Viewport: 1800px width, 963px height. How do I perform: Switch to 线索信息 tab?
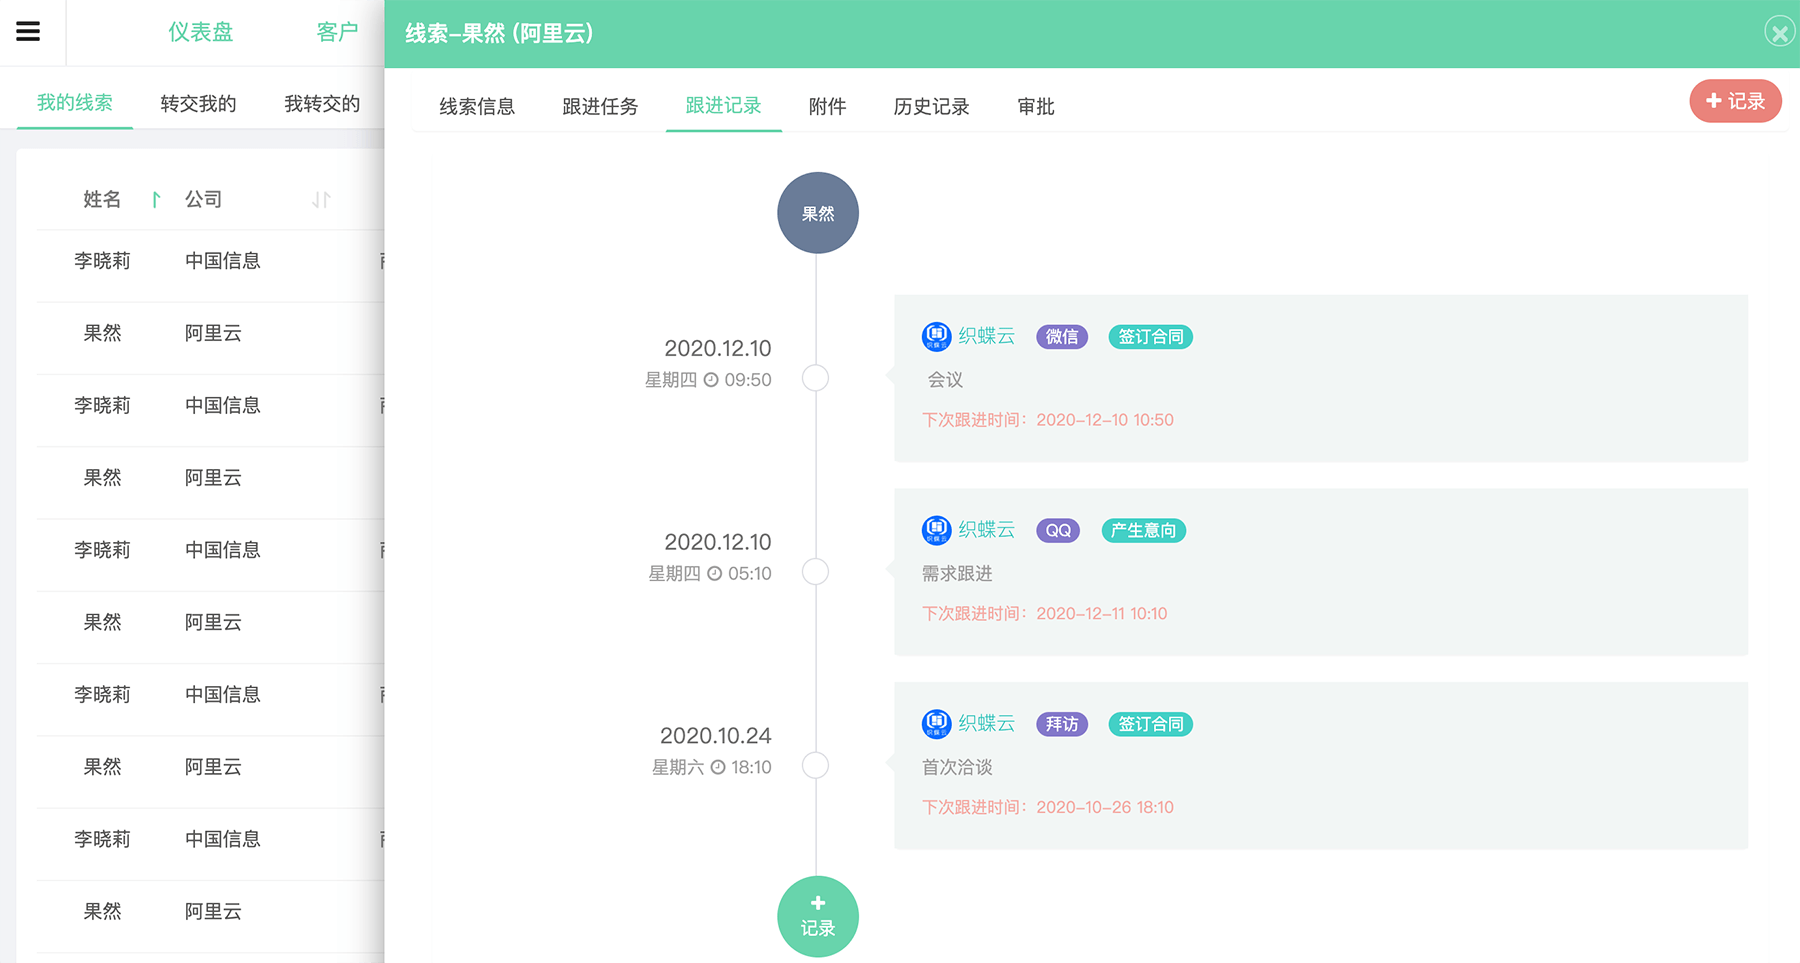click(x=477, y=106)
